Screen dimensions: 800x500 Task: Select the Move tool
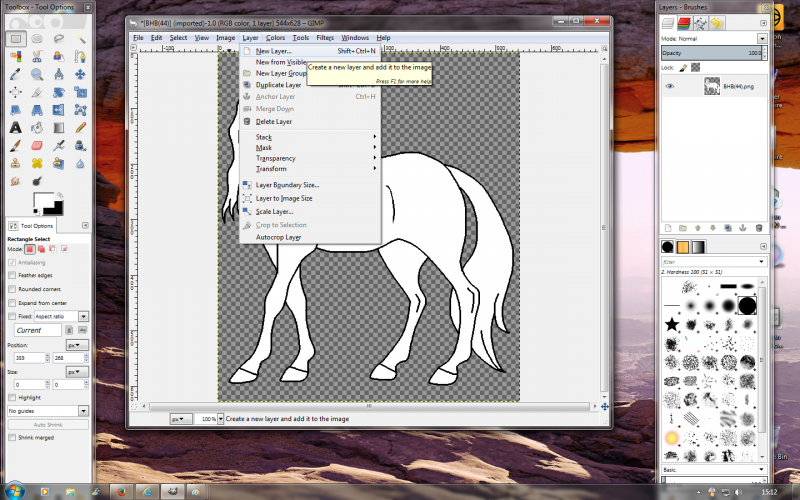click(80, 74)
